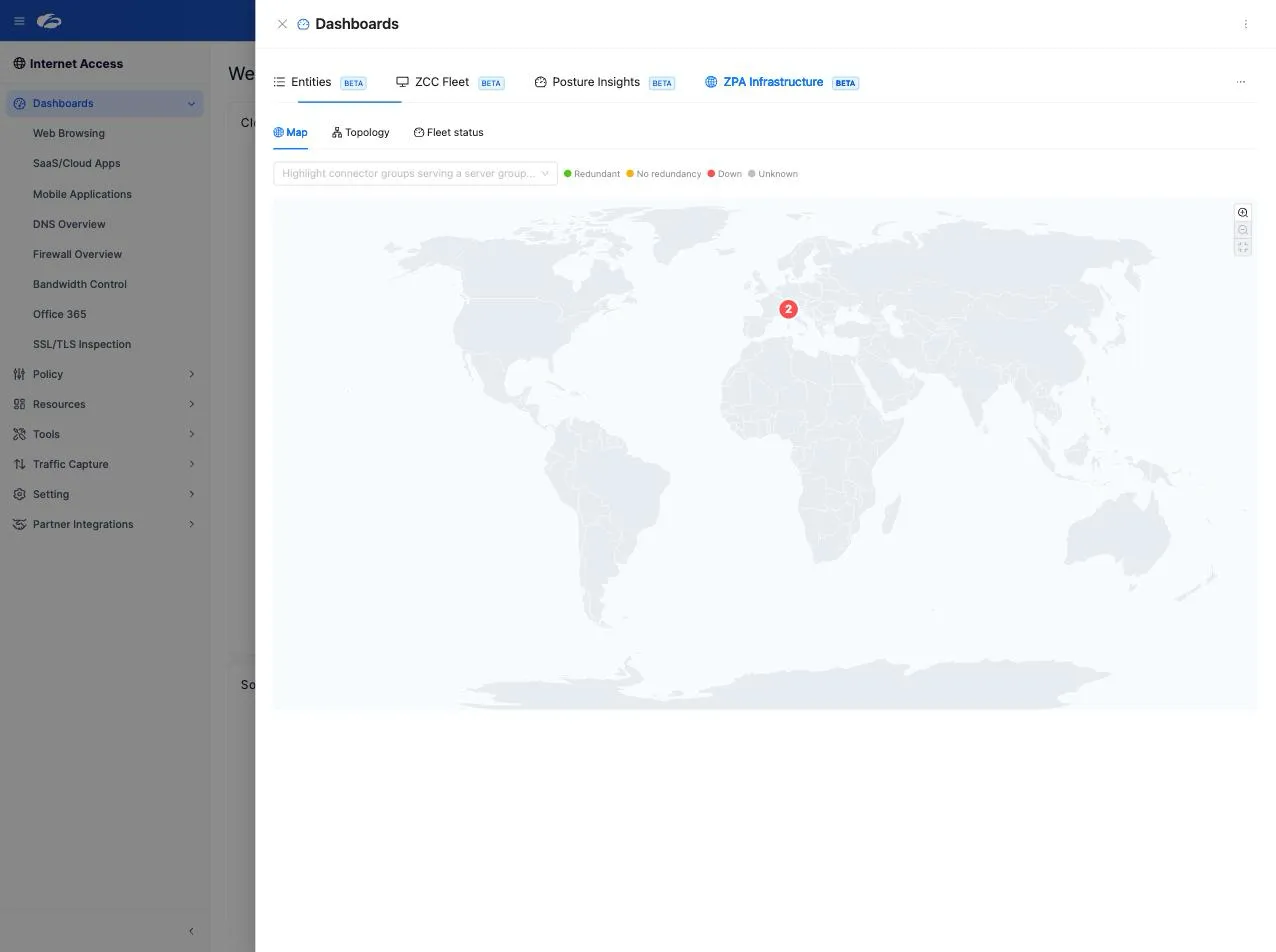
Task: Open SaaS/Cloud Apps dashboard
Action: 76,163
